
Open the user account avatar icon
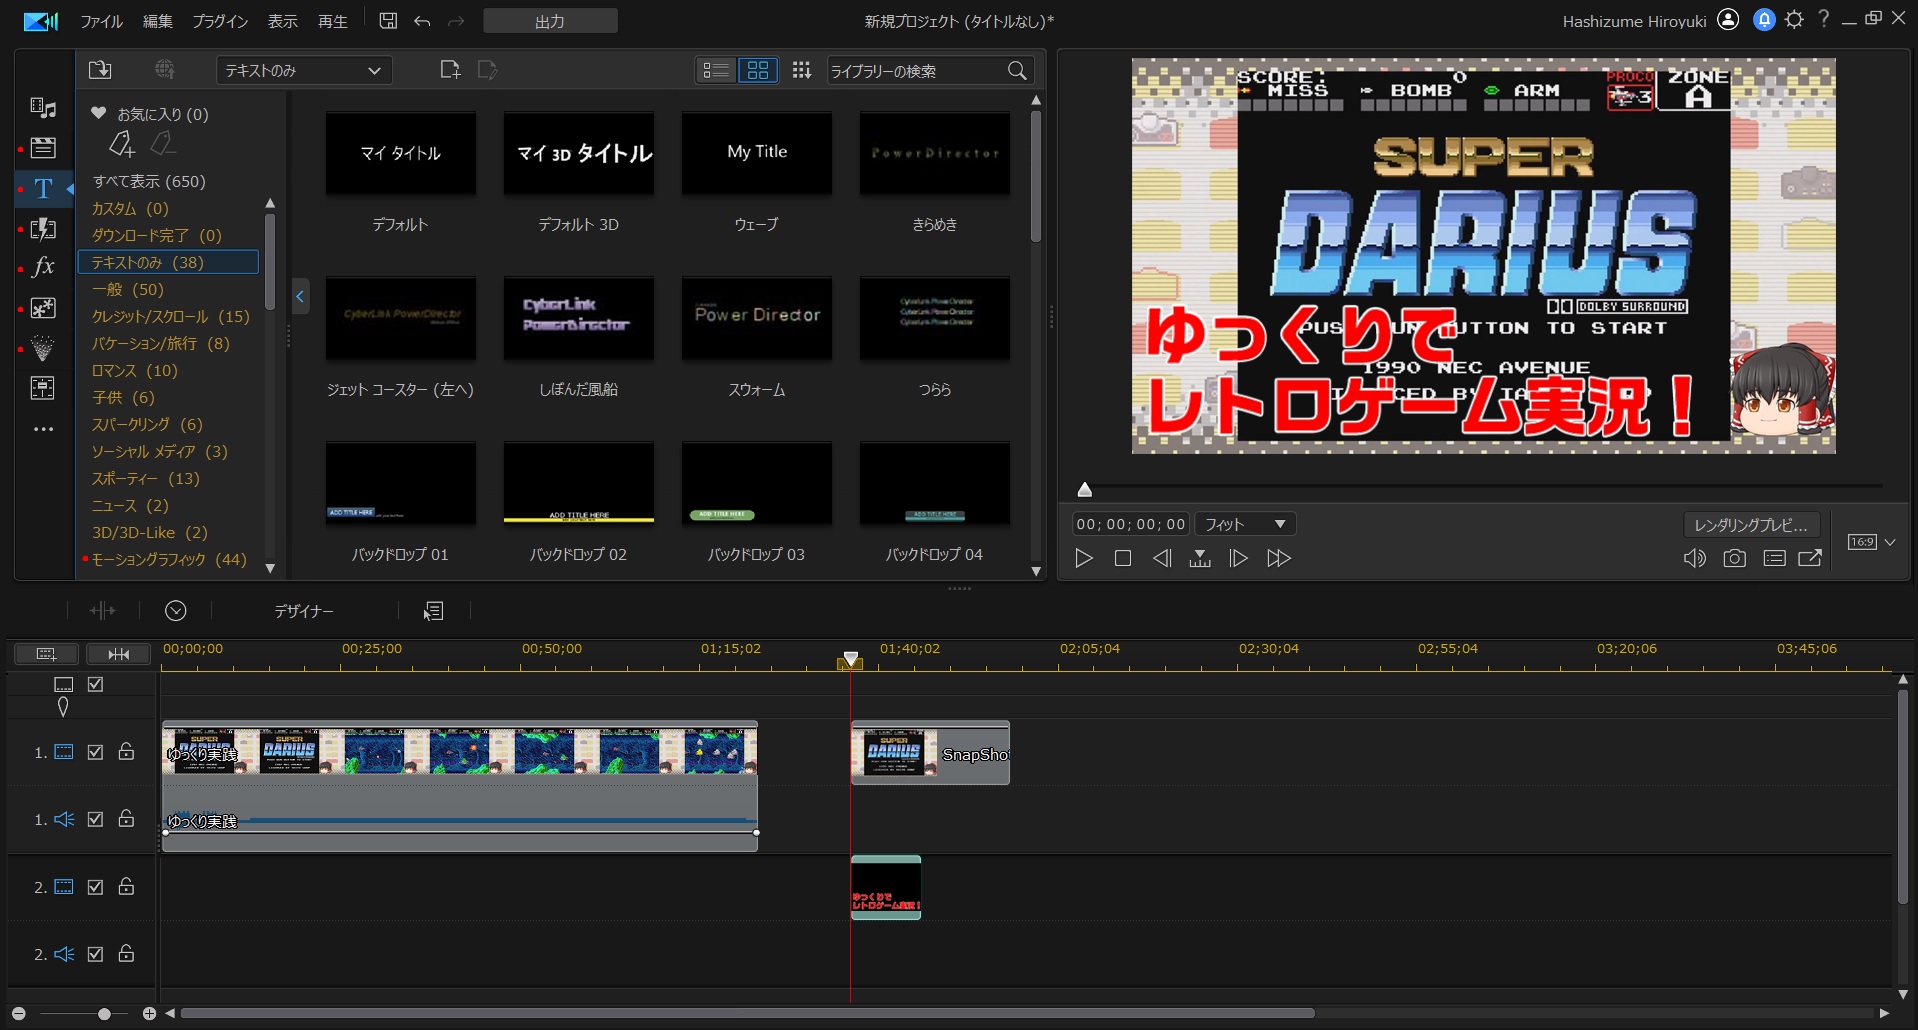click(1728, 20)
